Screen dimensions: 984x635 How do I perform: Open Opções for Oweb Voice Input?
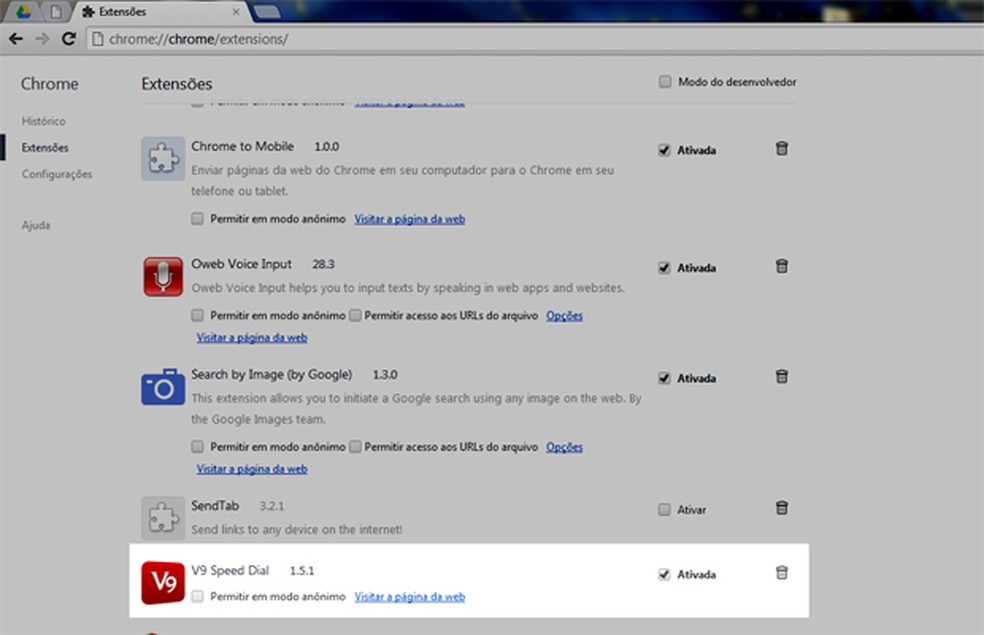coord(563,315)
